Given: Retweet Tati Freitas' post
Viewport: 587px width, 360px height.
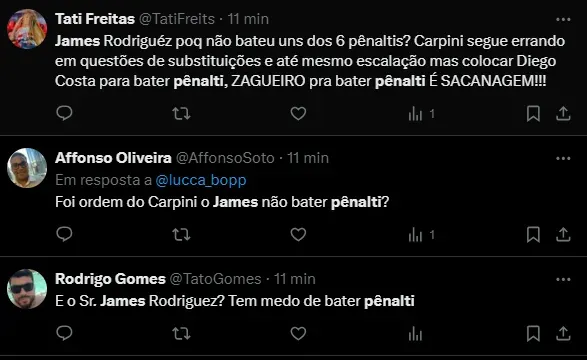Looking at the screenshot, I should tap(181, 113).
